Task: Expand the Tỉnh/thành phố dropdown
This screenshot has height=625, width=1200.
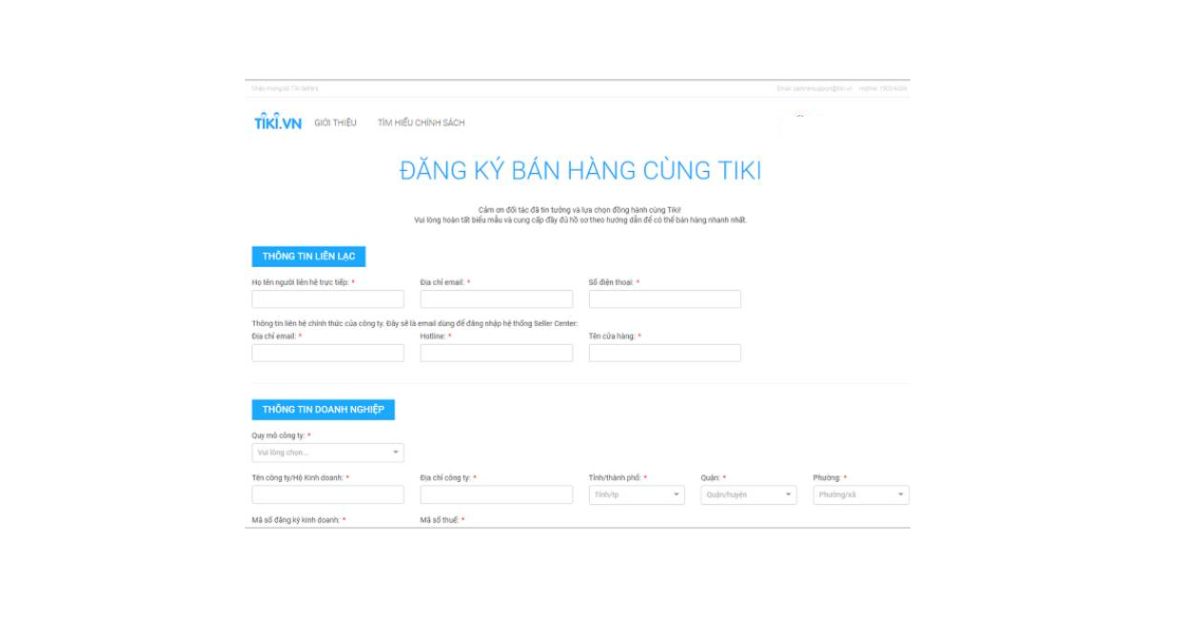Action: (x=637, y=495)
